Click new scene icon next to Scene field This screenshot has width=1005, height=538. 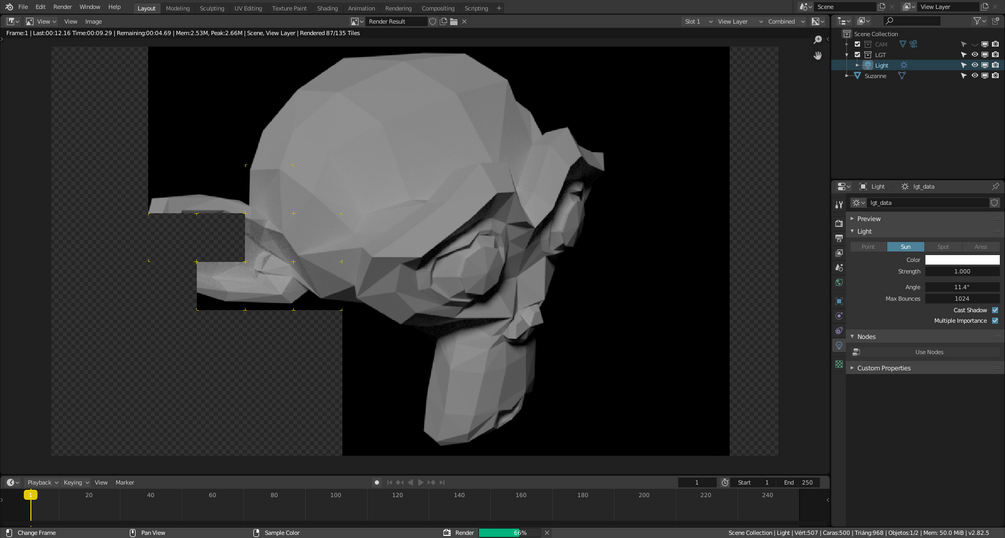[x=881, y=6]
